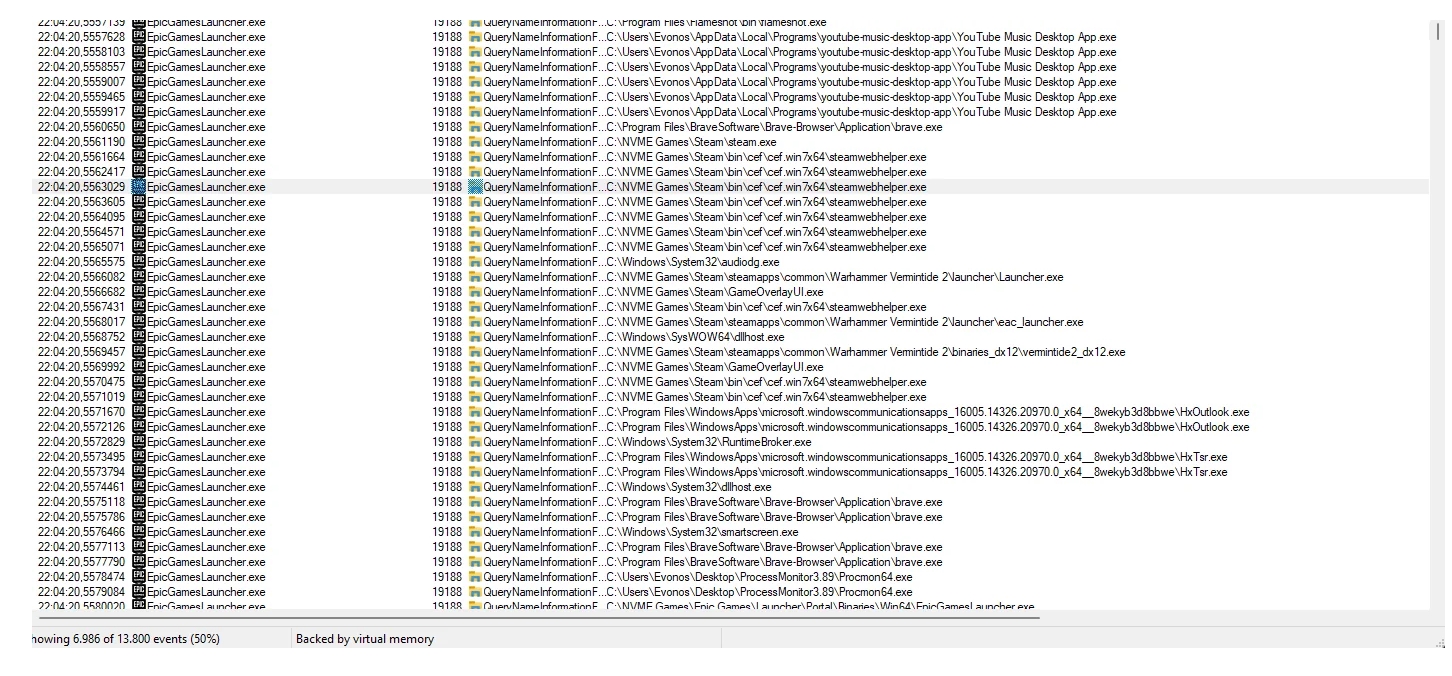Click the steamwebhelper.exe path in the 22:04:20,5564571 row
Screen dimensions: 1452x676
[766, 232]
